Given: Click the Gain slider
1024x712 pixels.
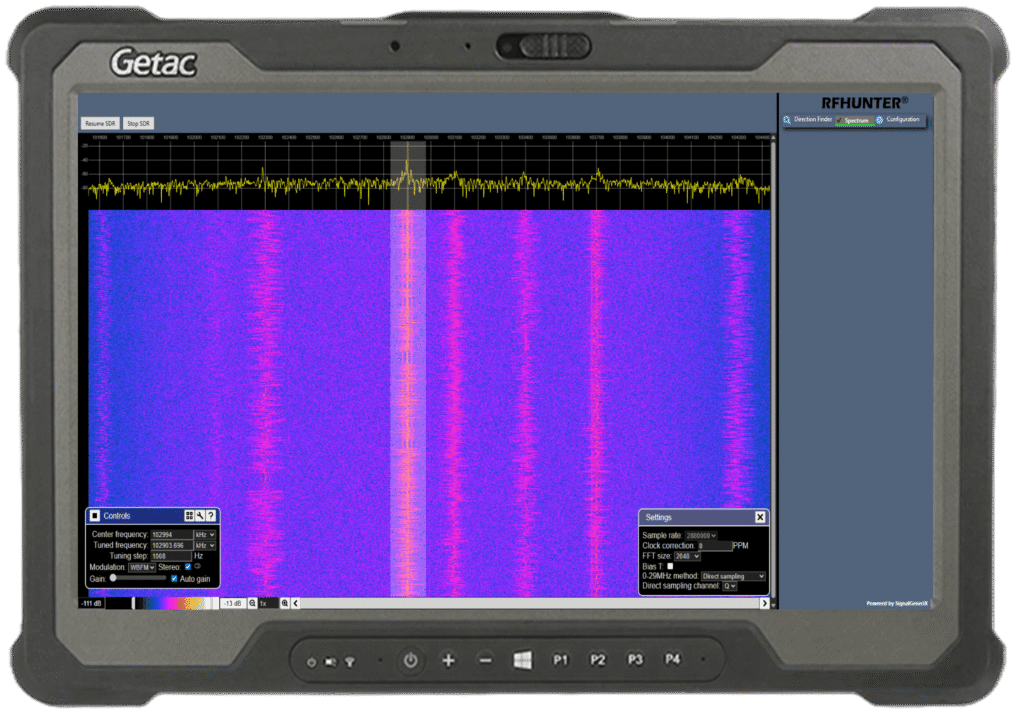Looking at the screenshot, I should point(138,578).
